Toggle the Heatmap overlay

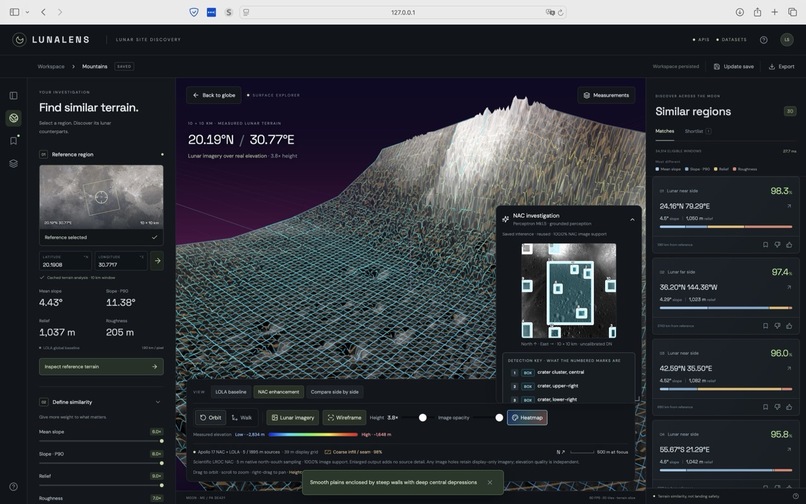pos(527,418)
